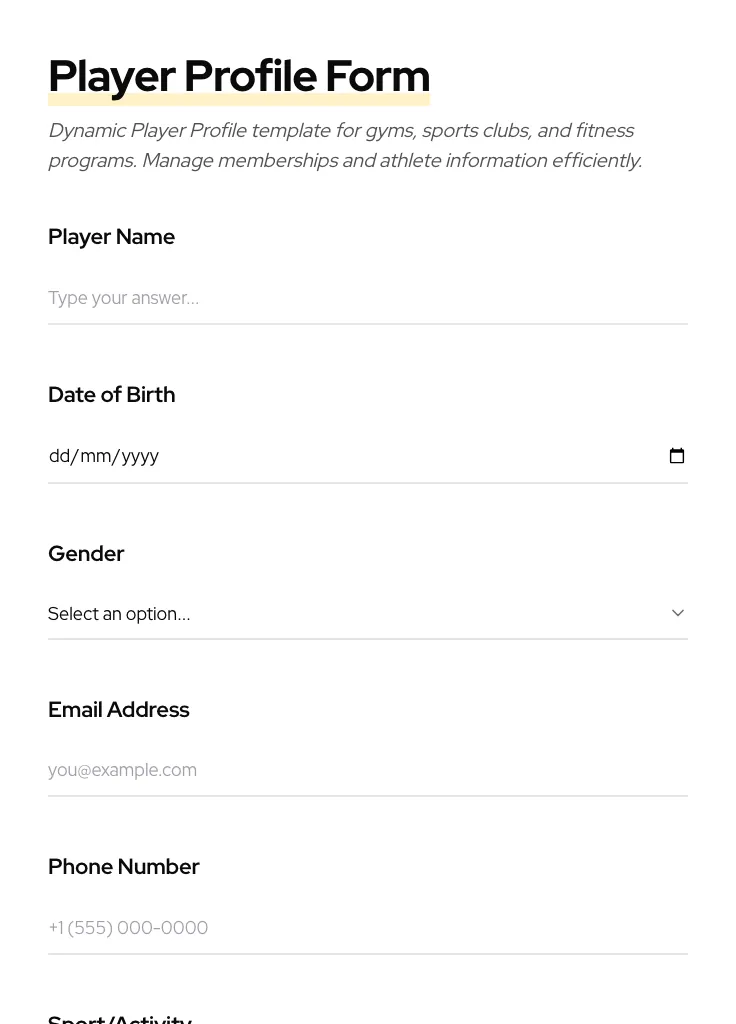Screen dimensions: 736x1024
Task: Click the '+1 (555) 000-0000' placeholder text
Action: (128, 928)
